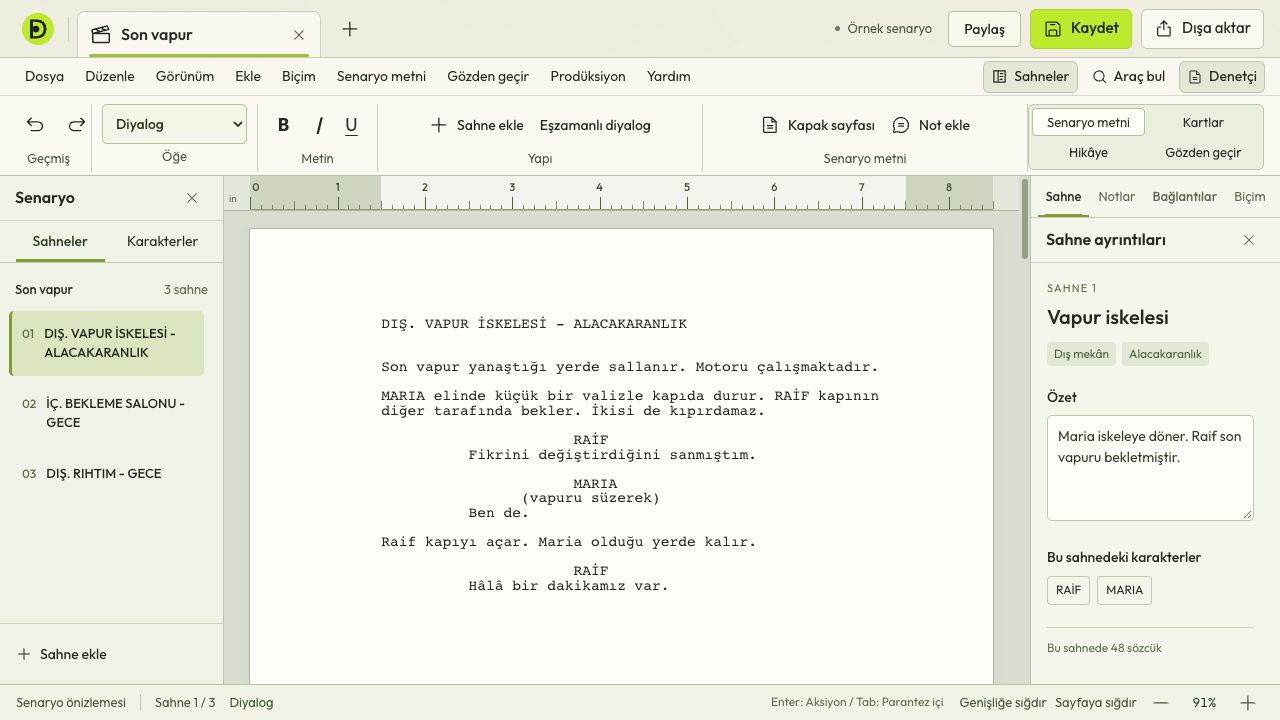Image resolution: width=1280 pixels, height=720 pixels.
Task: Close Sahne ayrıntıları panel
Action: point(1248,240)
